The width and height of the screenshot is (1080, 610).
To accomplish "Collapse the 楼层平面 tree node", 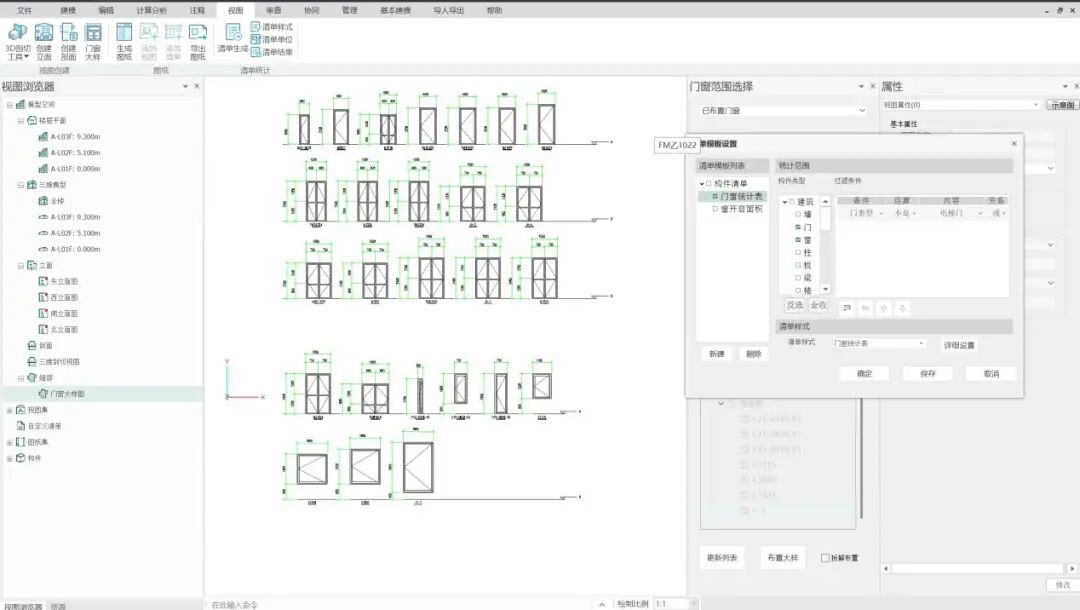I will pyautogui.click(x=21, y=120).
